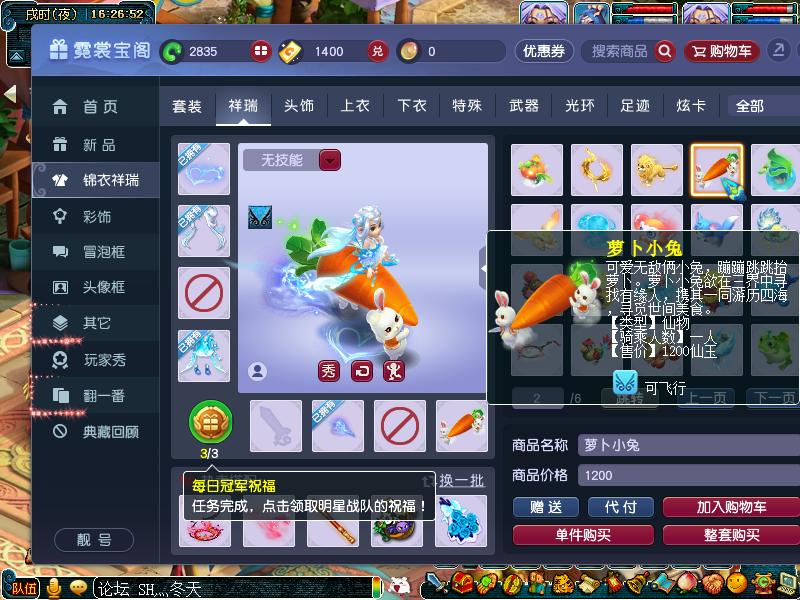
Task: Open the 购物车 shopping cart
Action: 721,51
